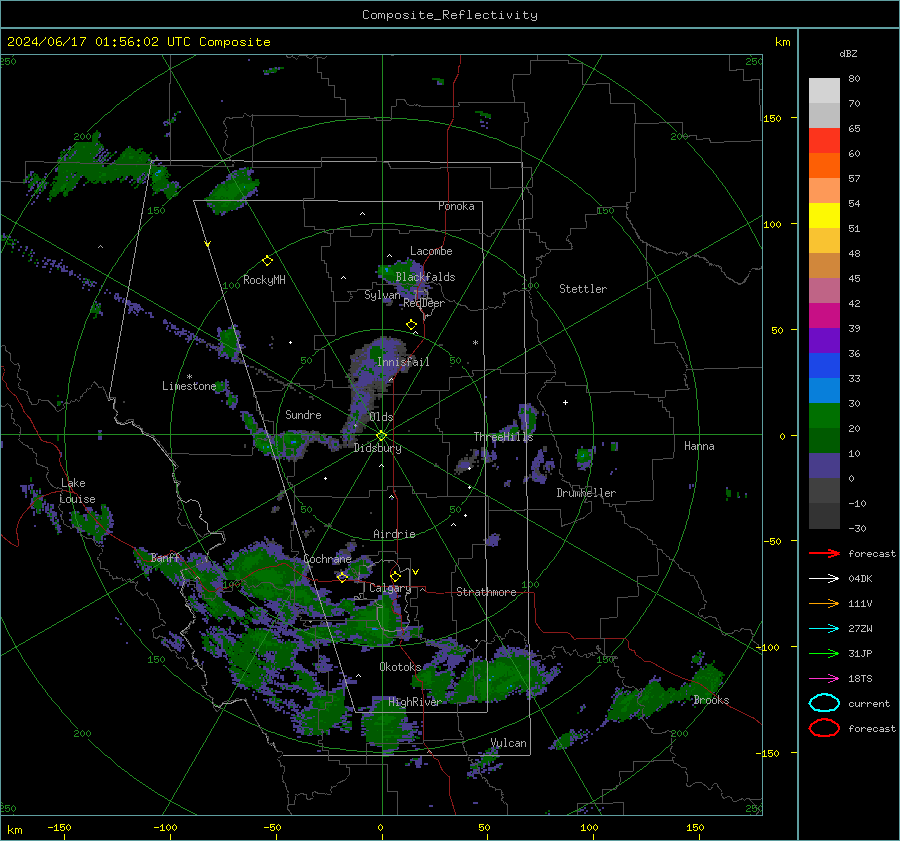Image resolution: width=900 pixels, height=841 pixels.
Task: Click the Sundre town label
Action: coord(303,415)
